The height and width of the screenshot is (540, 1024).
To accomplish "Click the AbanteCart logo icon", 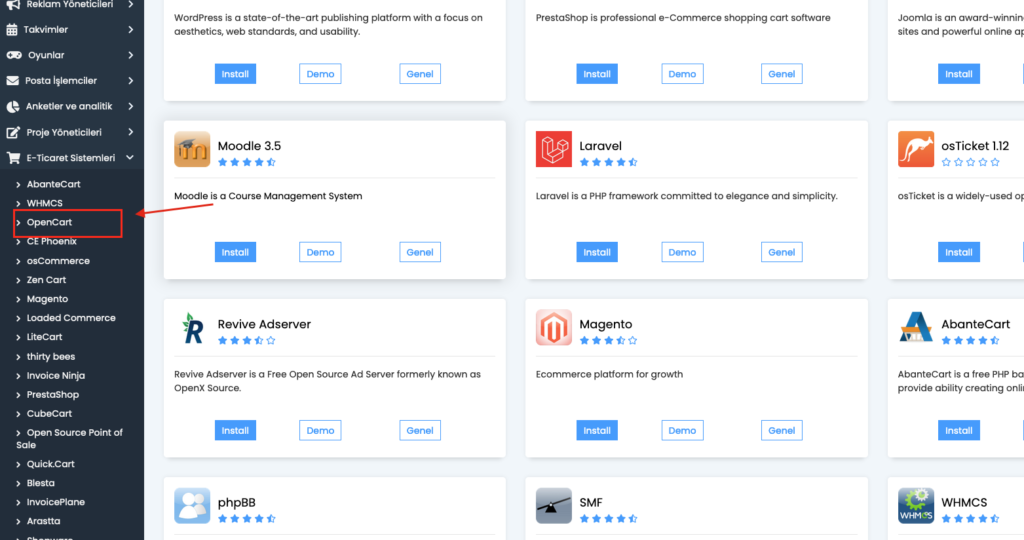I will pyautogui.click(x=916, y=327).
